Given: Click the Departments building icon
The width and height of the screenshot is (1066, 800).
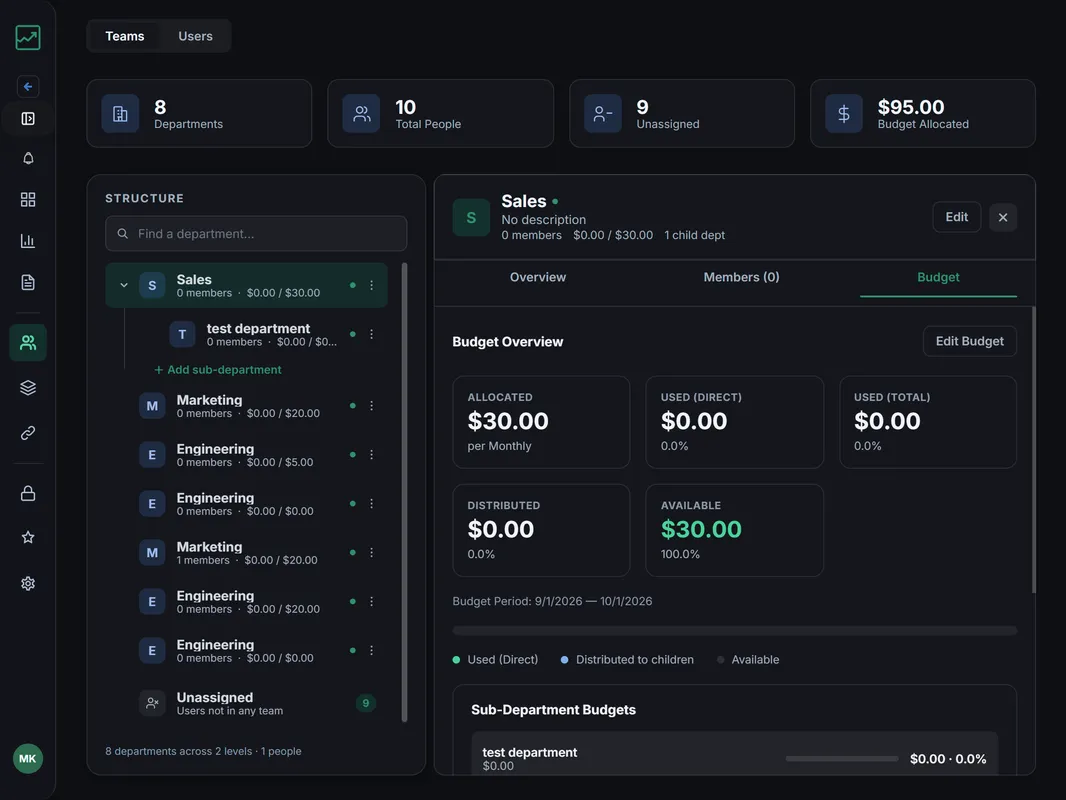Looking at the screenshot, I should click(120, 114).
